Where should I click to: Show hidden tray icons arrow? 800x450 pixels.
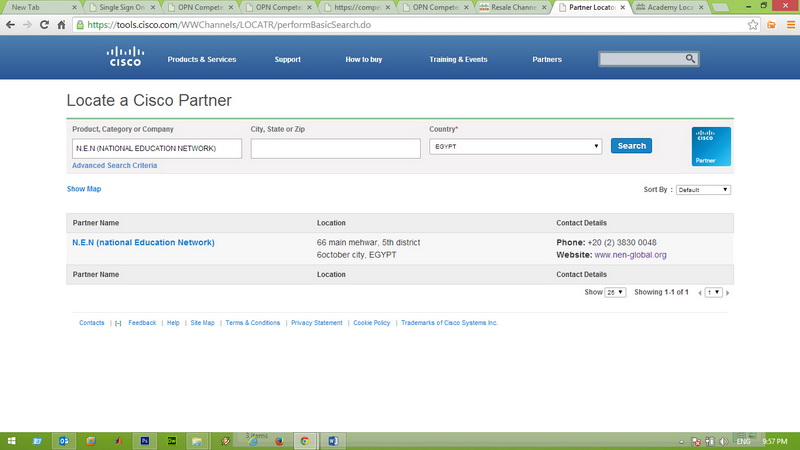[x=682, y=442]
